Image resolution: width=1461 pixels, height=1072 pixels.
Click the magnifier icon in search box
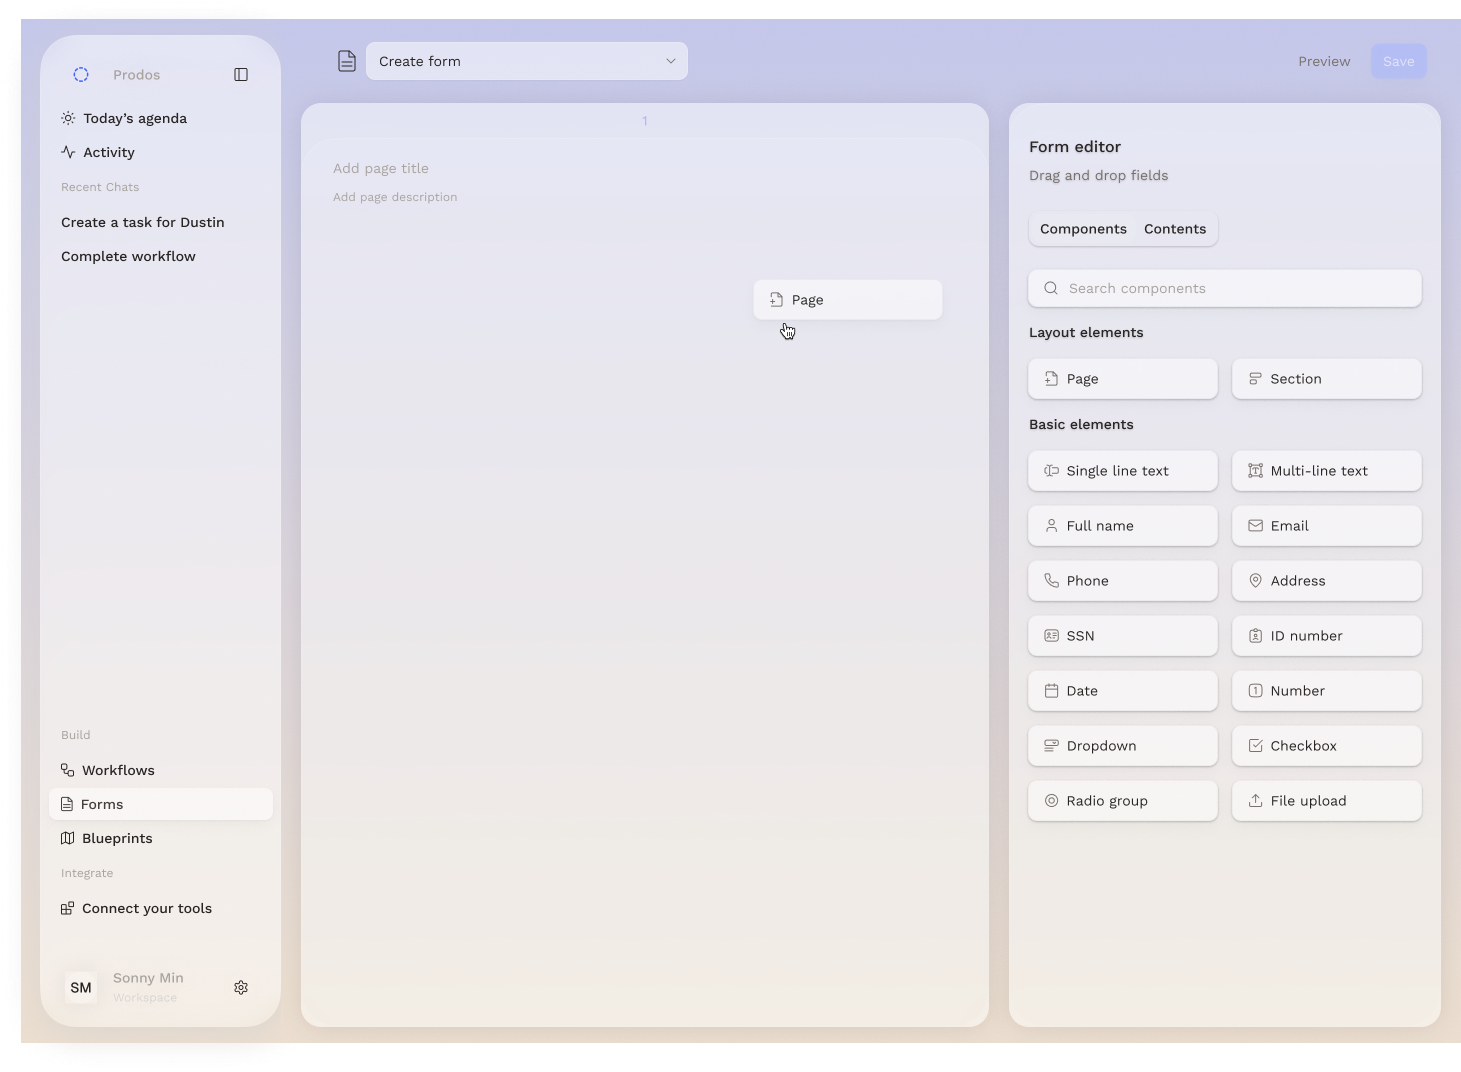(1051, 288)
